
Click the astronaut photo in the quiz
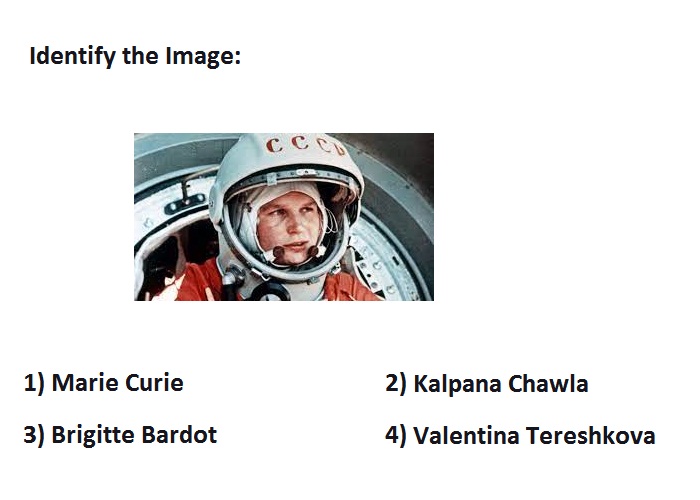284,217
